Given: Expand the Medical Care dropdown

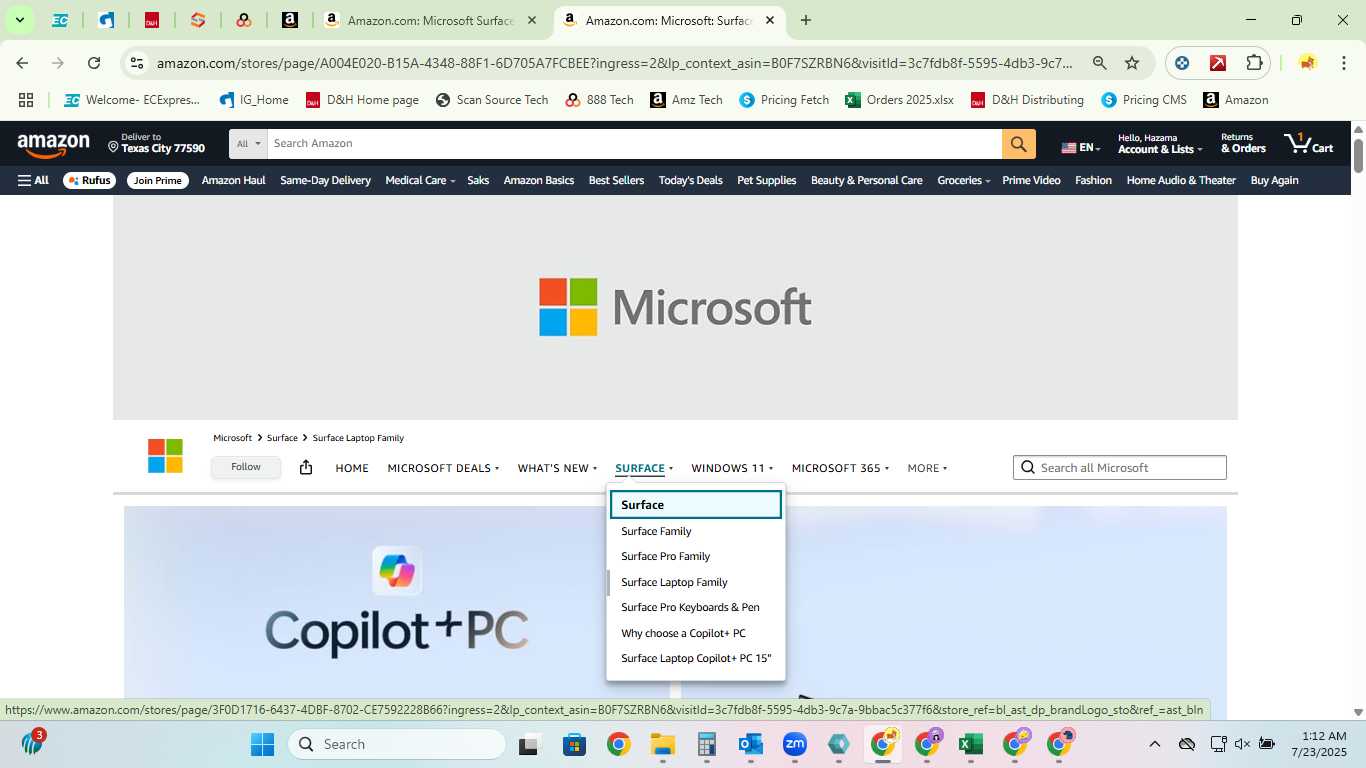Looking at the screenshot, I should pyautogui.click(x=420, y=180).
